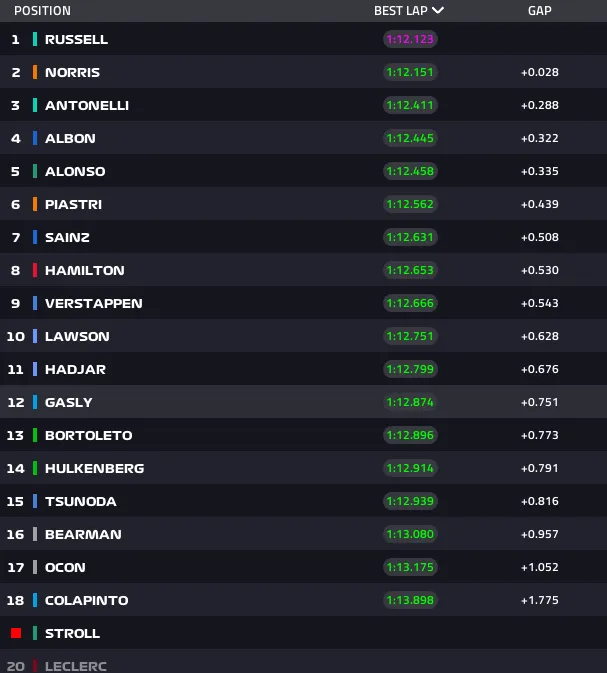Click Hamilton's red team color bar

tap(35, 270)
